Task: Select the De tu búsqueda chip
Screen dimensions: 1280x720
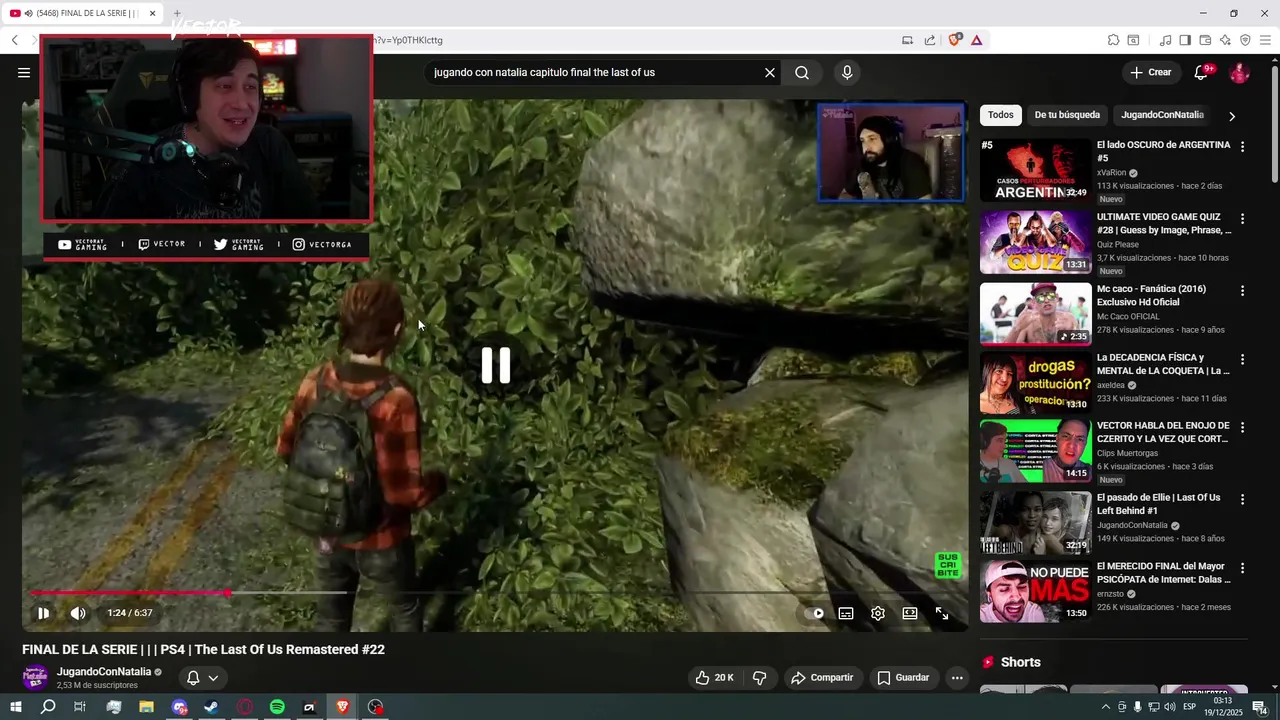Action: [x=1067, y=115]
